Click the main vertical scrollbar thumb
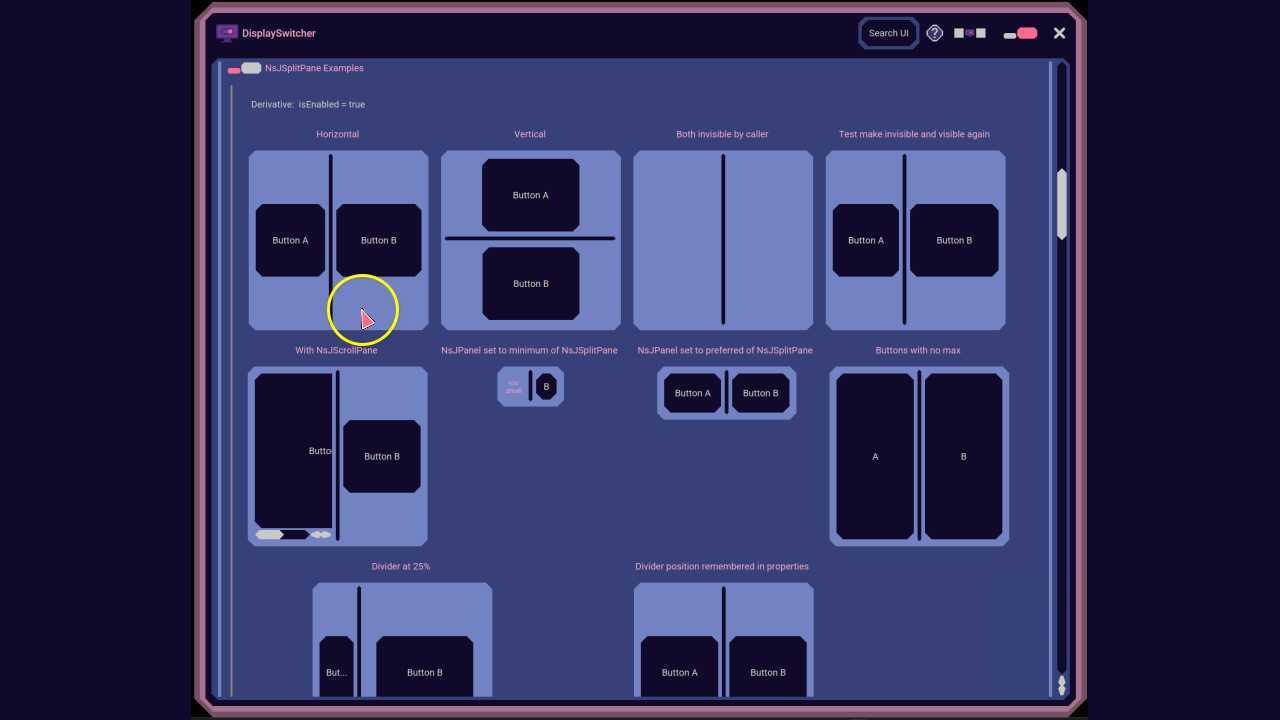The height and width of the screenshot is (720, 1280). click(1062, 204)
